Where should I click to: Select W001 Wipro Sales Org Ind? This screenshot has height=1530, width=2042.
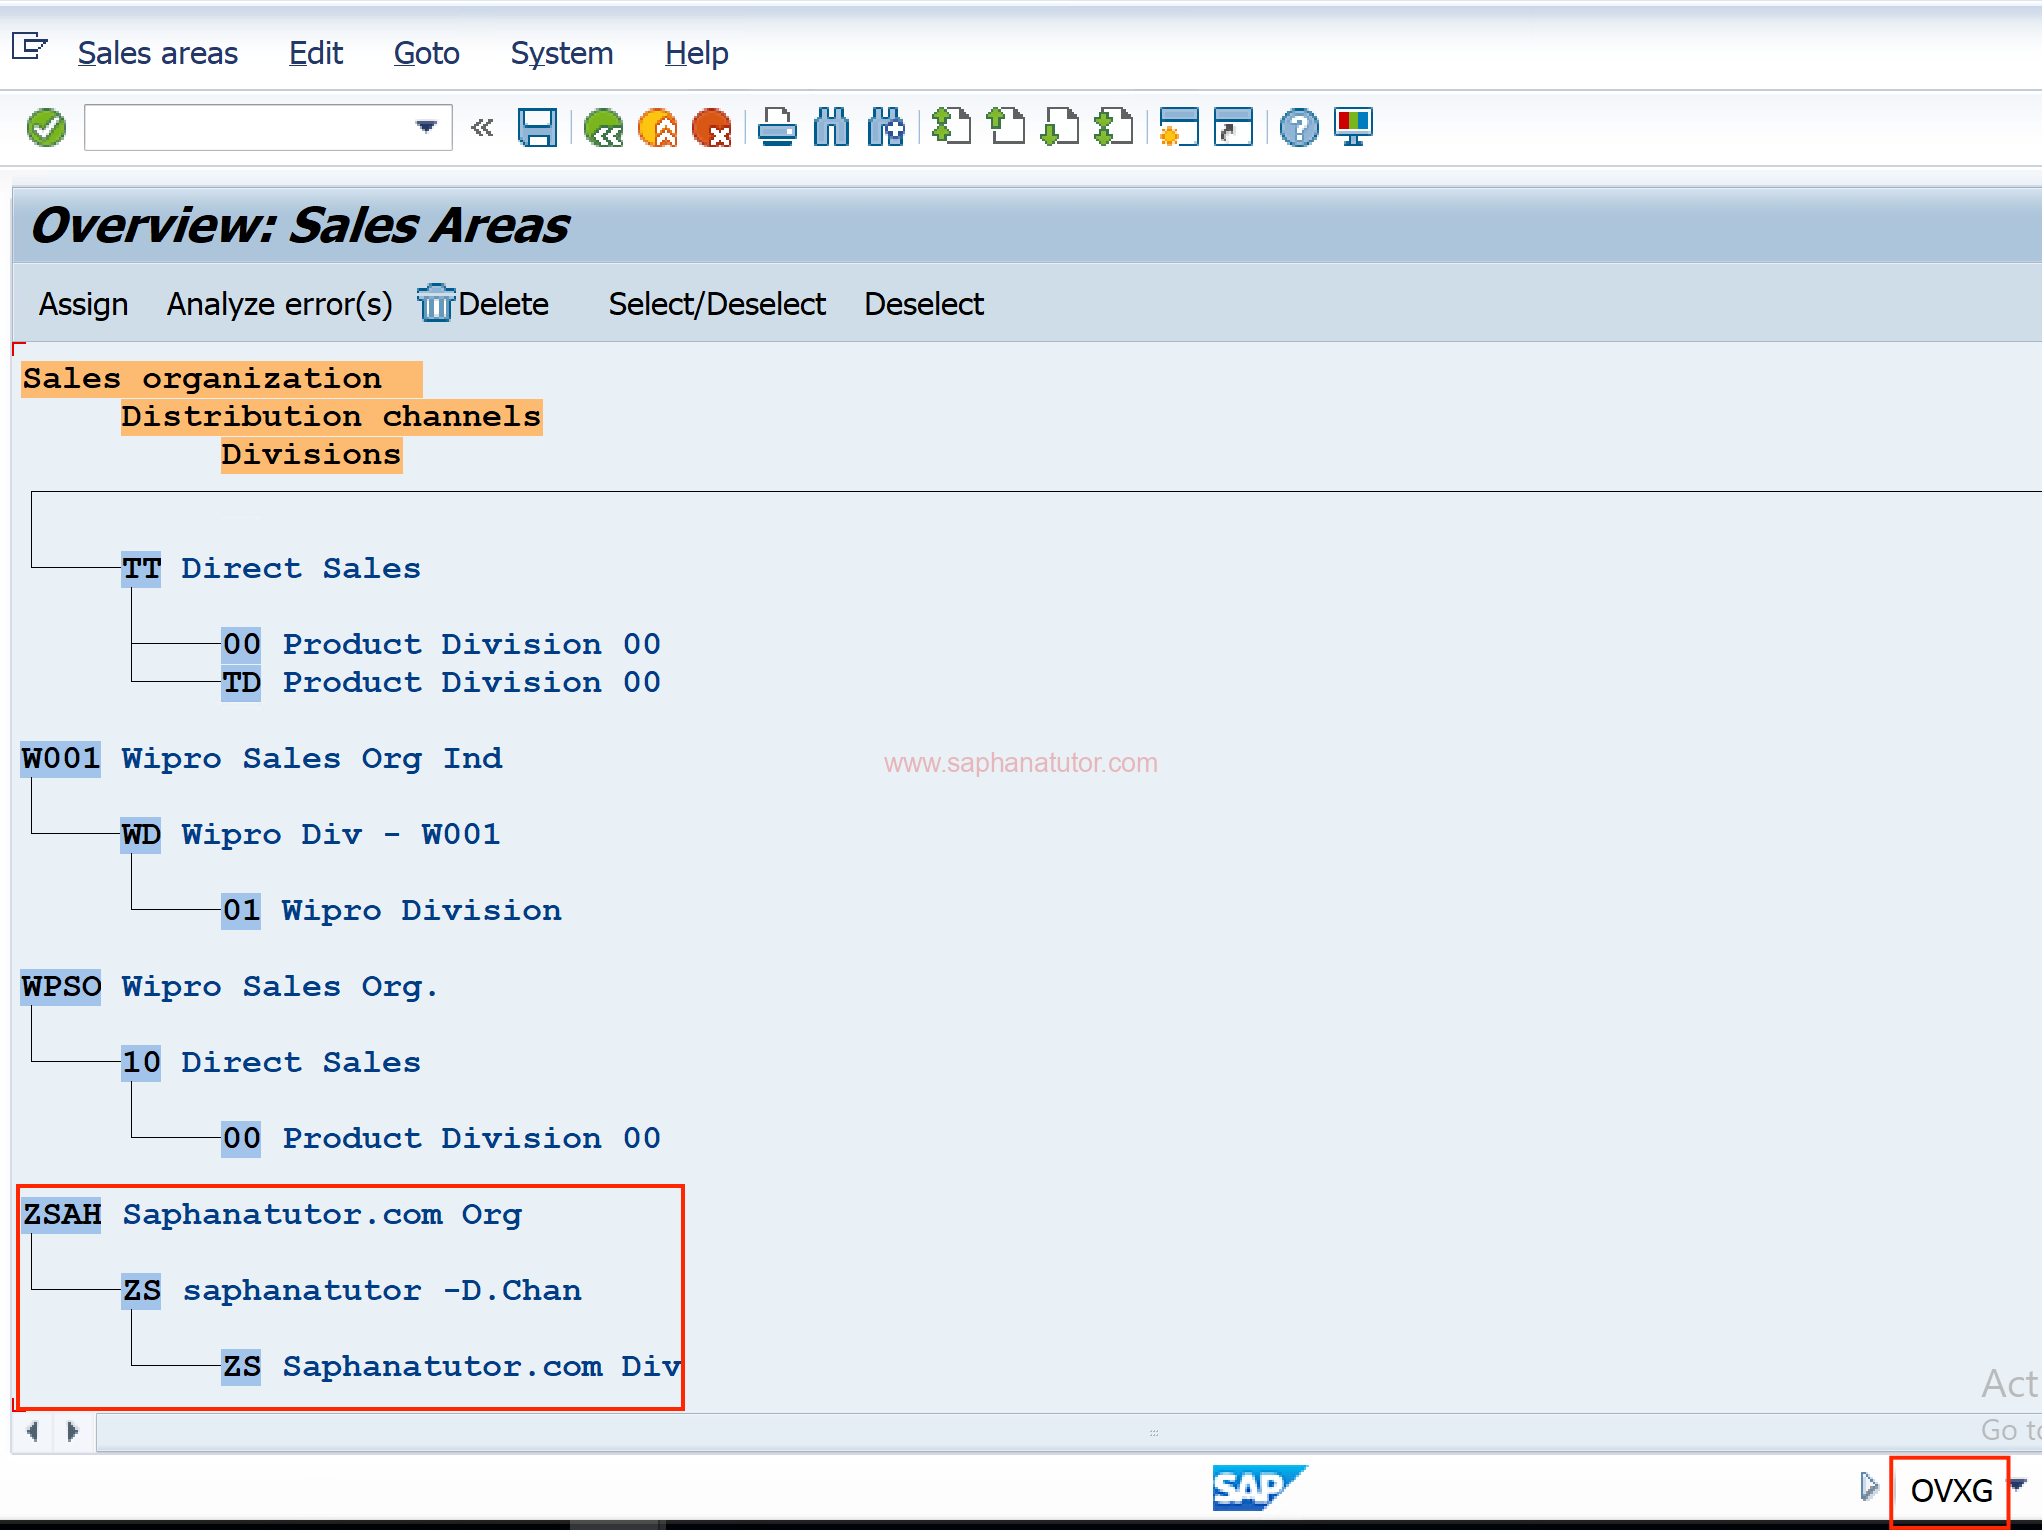(262, 759)
